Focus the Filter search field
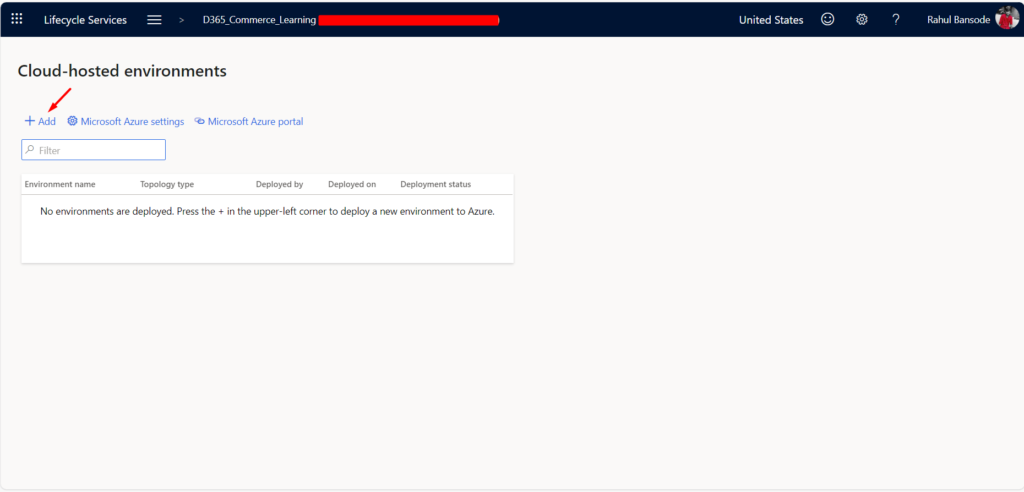1024x492 pixels. click(93, 150)
